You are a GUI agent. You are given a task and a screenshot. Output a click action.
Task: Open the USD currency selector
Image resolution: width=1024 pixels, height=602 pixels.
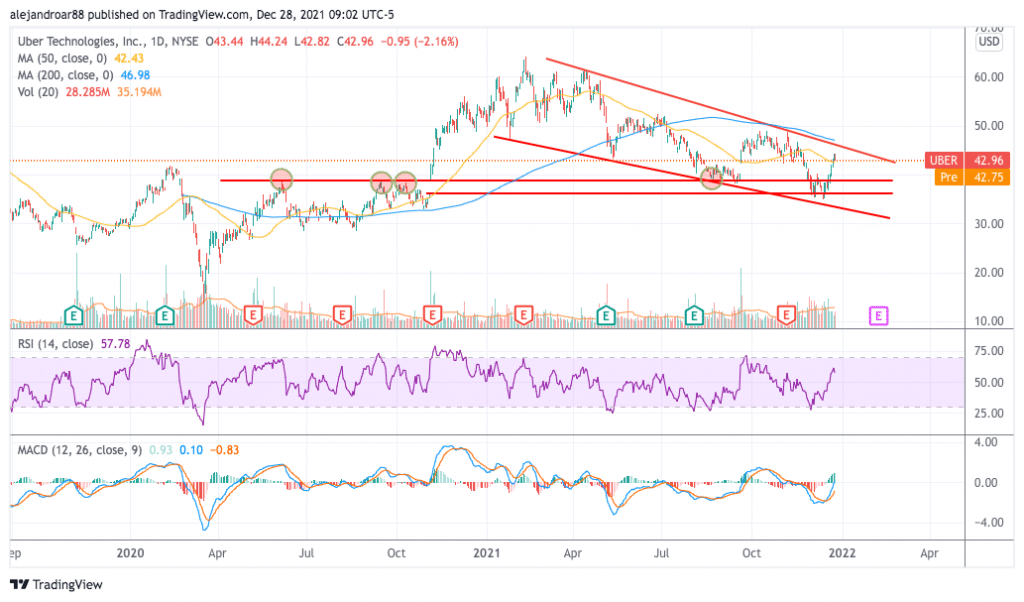coord(989,42)
